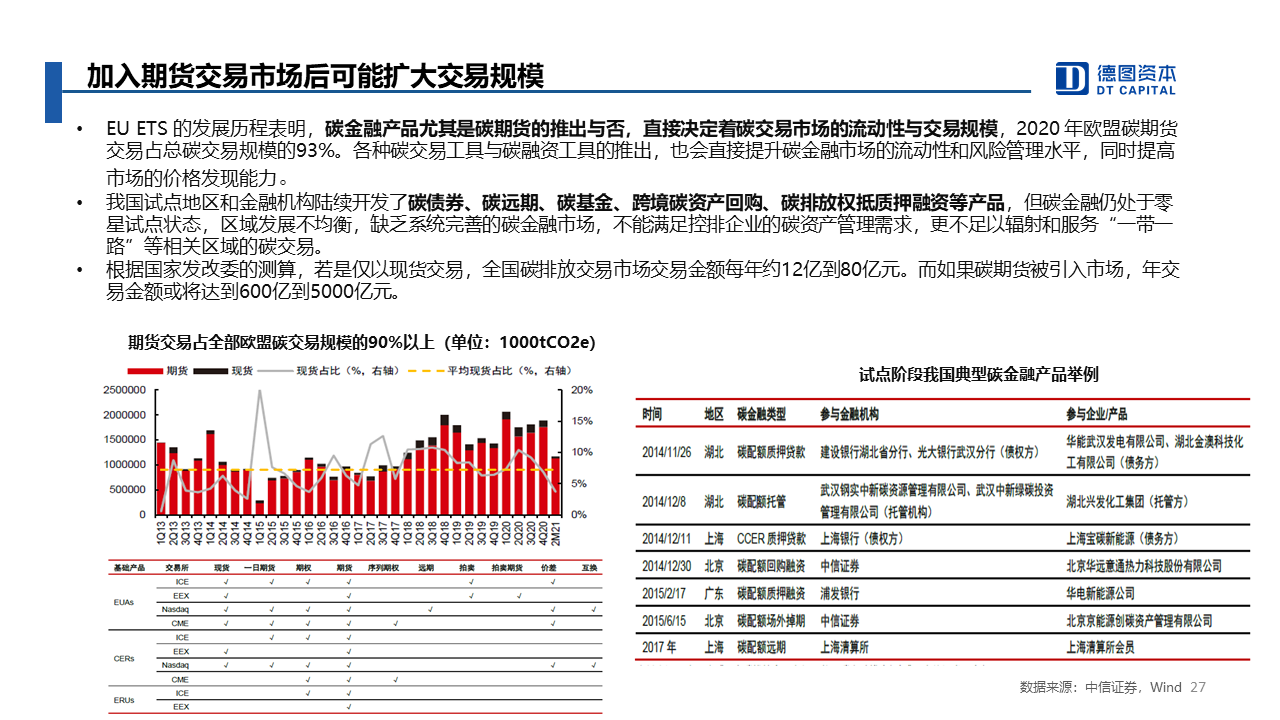Click the 1Q15 bar in the chart
This screenshot has height=720, width=1280.
click(260, 508)
